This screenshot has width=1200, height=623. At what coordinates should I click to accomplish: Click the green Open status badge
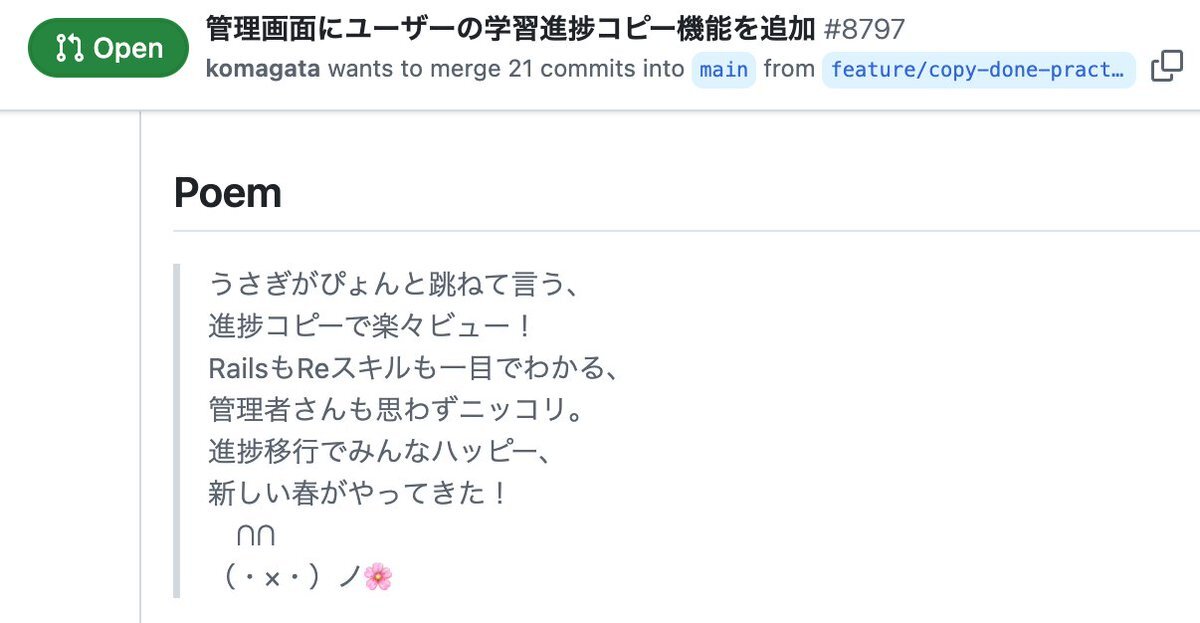click(x=109, y=48)
